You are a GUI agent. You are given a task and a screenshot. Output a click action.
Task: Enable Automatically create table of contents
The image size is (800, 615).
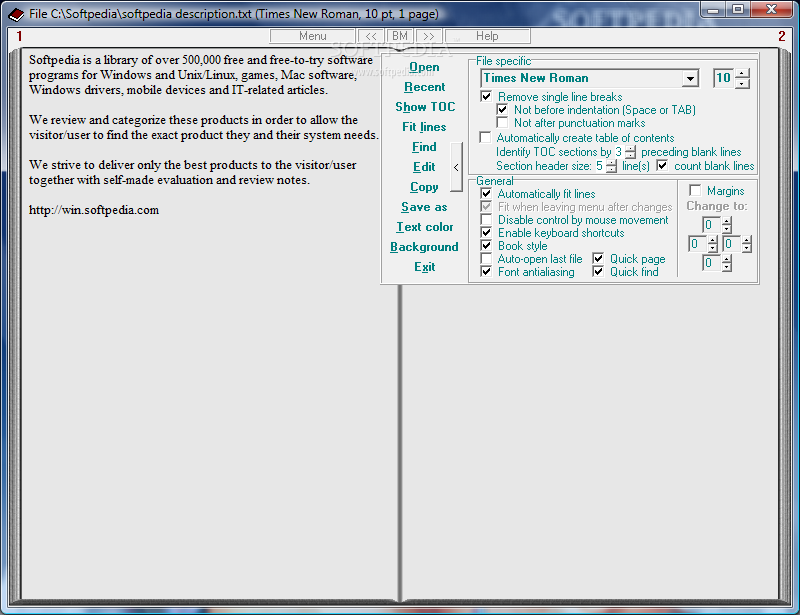(x=485, y=138)
